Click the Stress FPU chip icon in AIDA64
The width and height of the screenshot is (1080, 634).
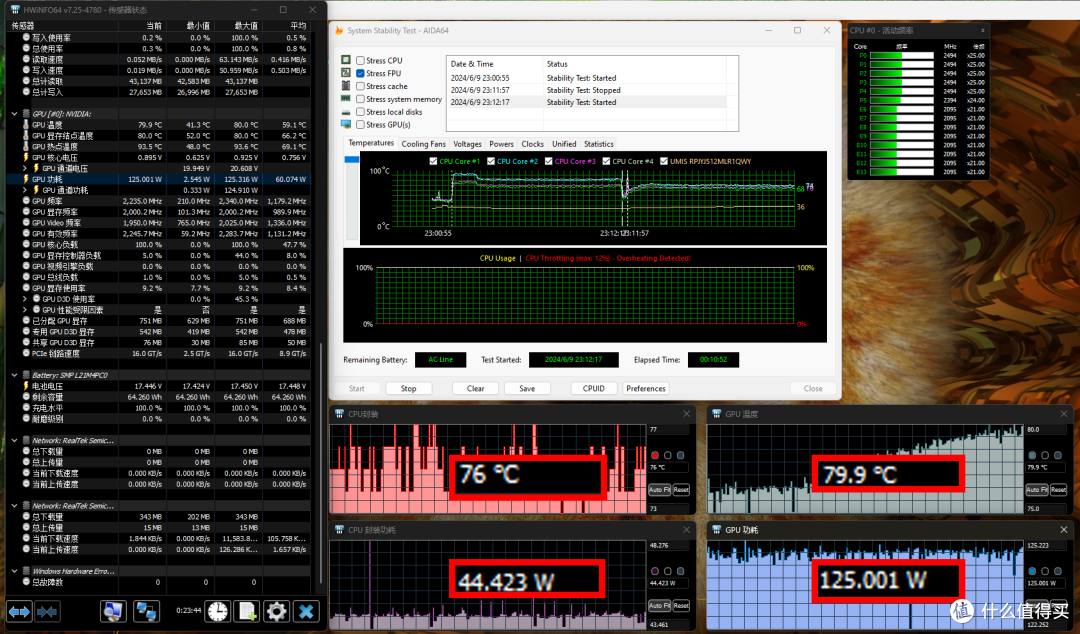click(346, 72)
